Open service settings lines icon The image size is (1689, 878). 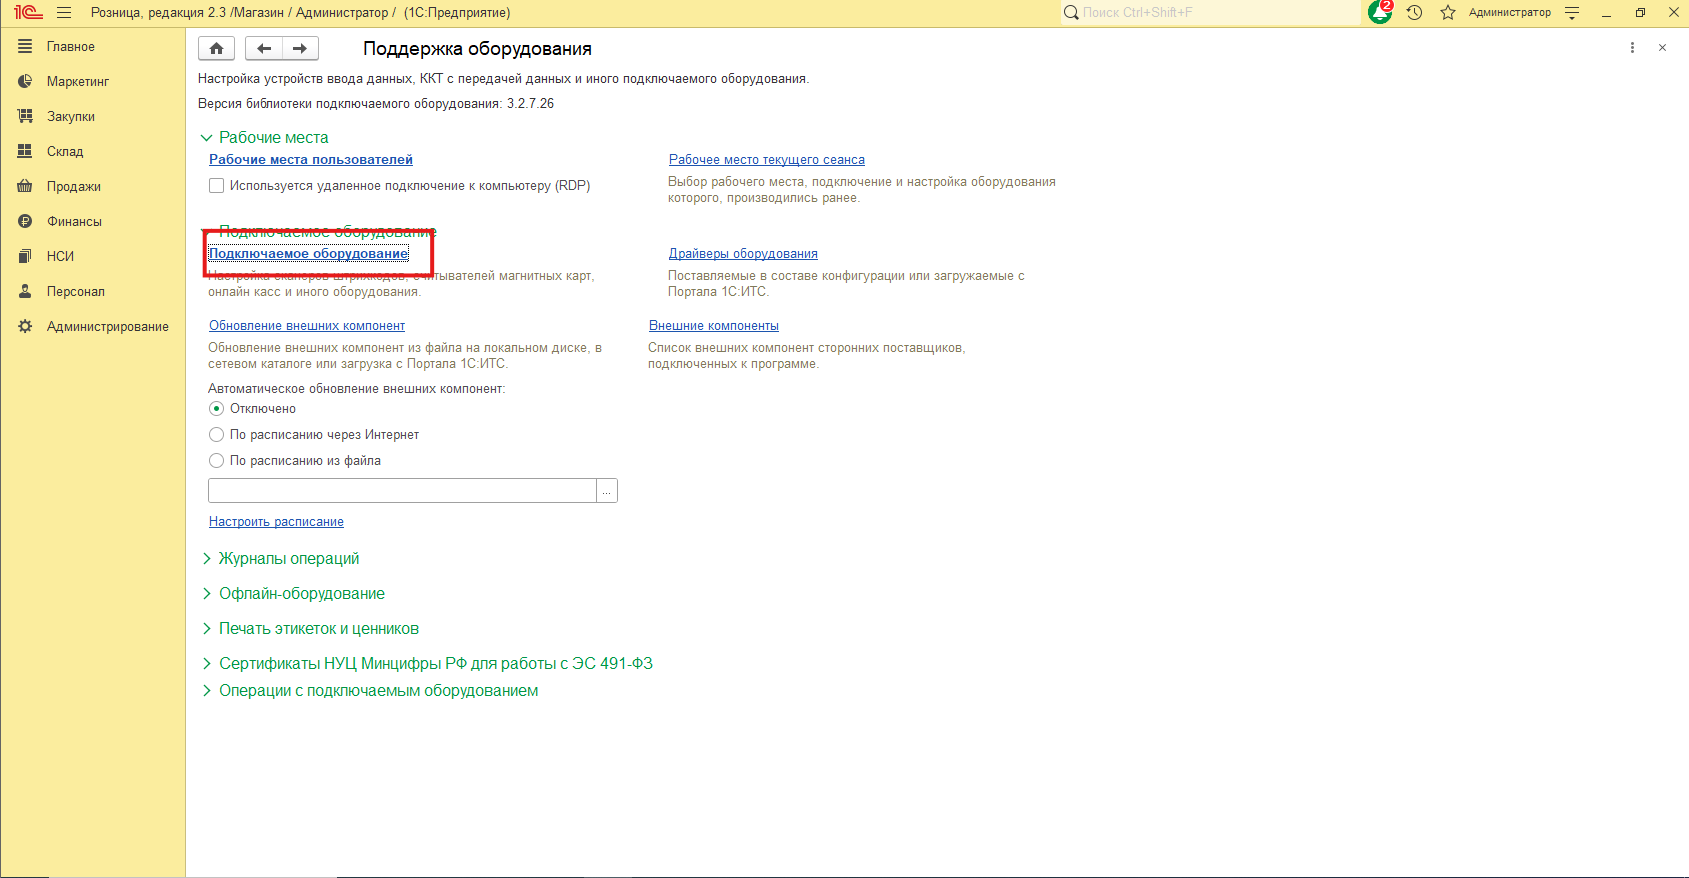1572,12
